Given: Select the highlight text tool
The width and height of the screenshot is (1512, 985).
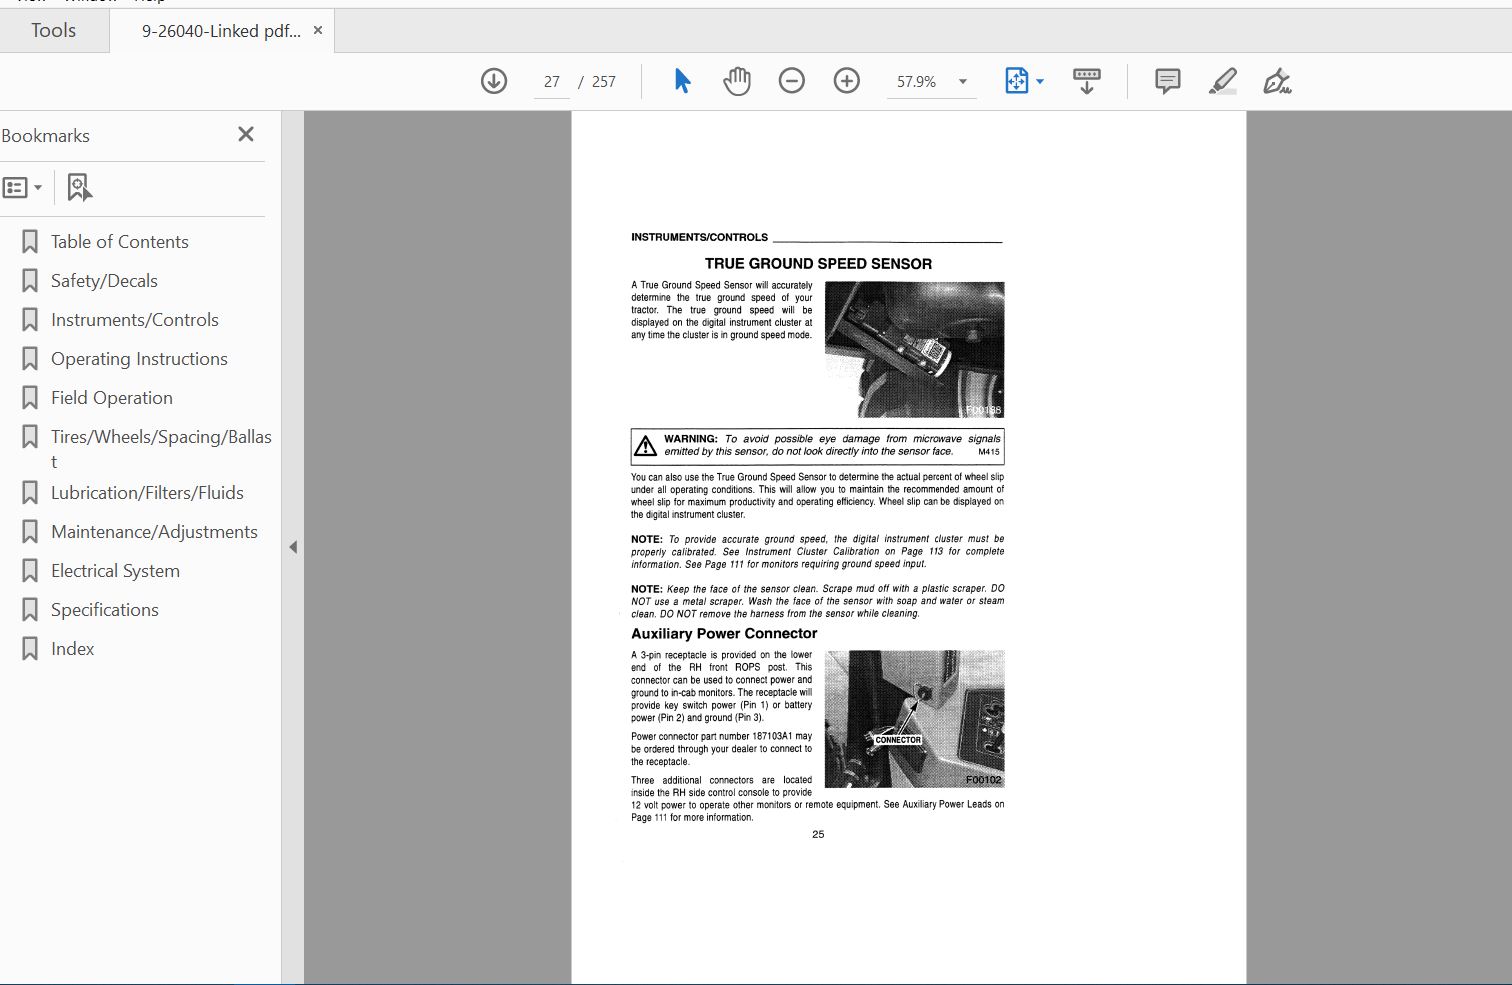Looking at the screenshot, I should (x=1222, y=81).
